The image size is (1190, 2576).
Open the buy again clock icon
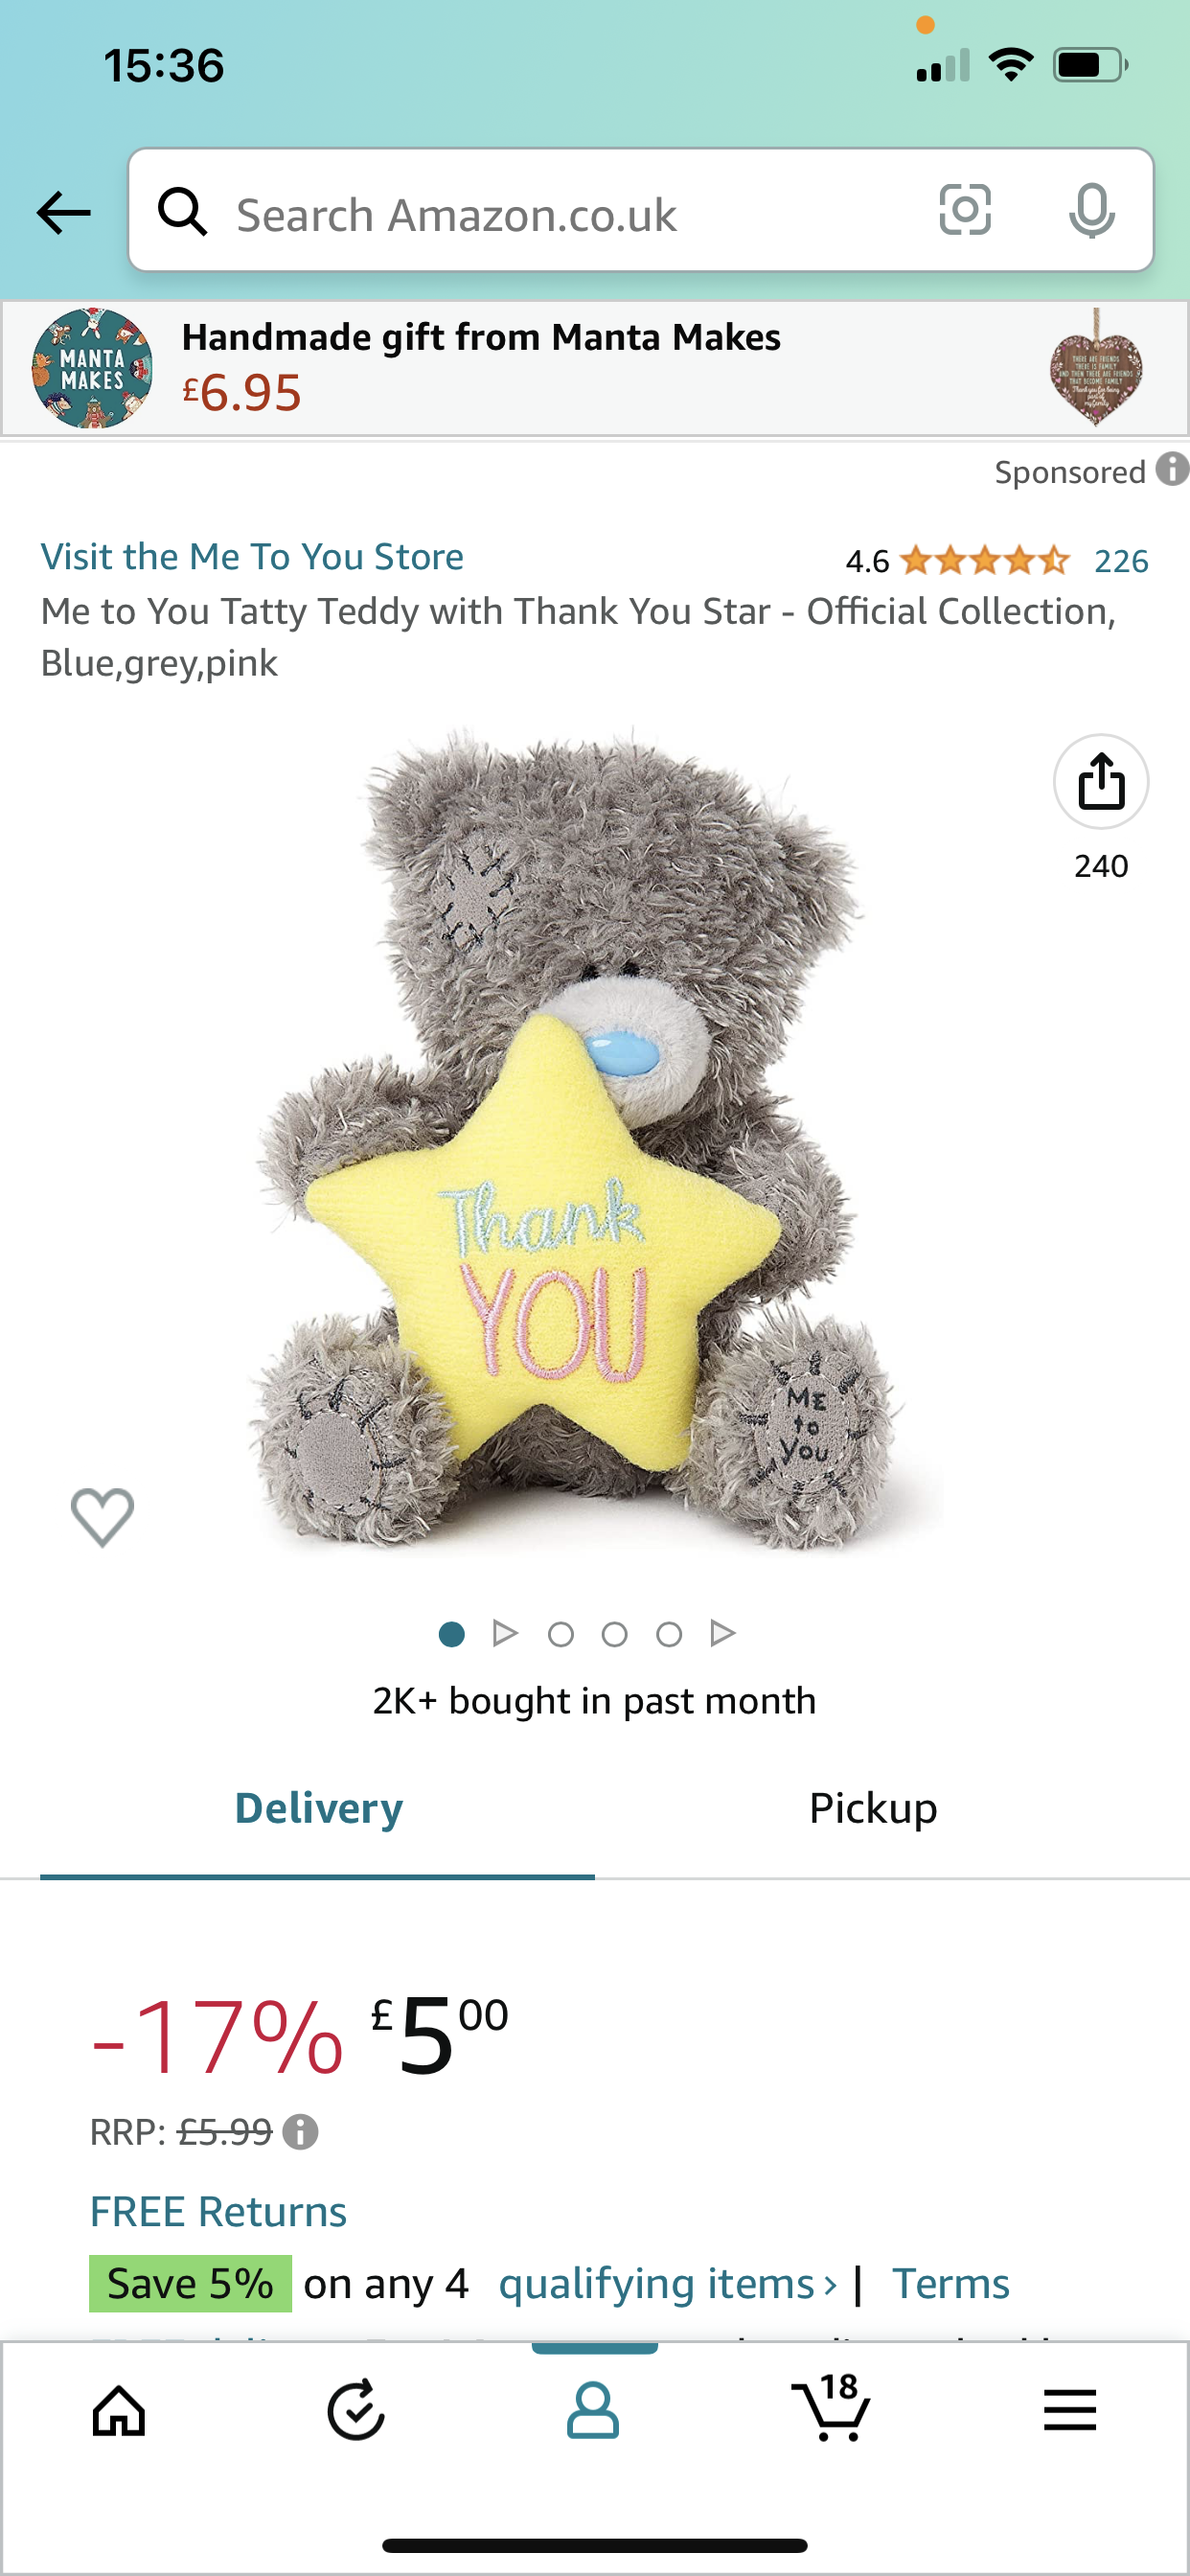click(356, 2410)
